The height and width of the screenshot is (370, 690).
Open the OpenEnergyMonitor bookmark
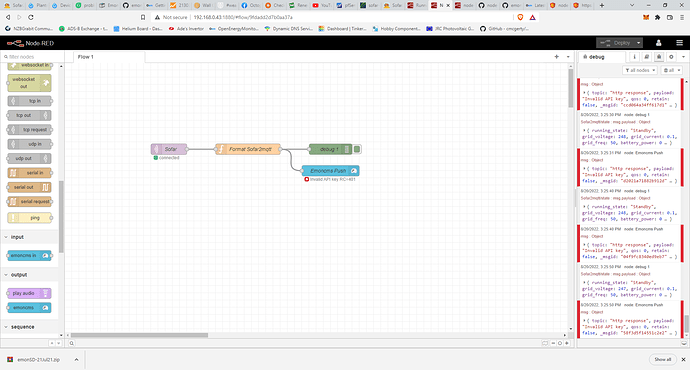(233, 29)
